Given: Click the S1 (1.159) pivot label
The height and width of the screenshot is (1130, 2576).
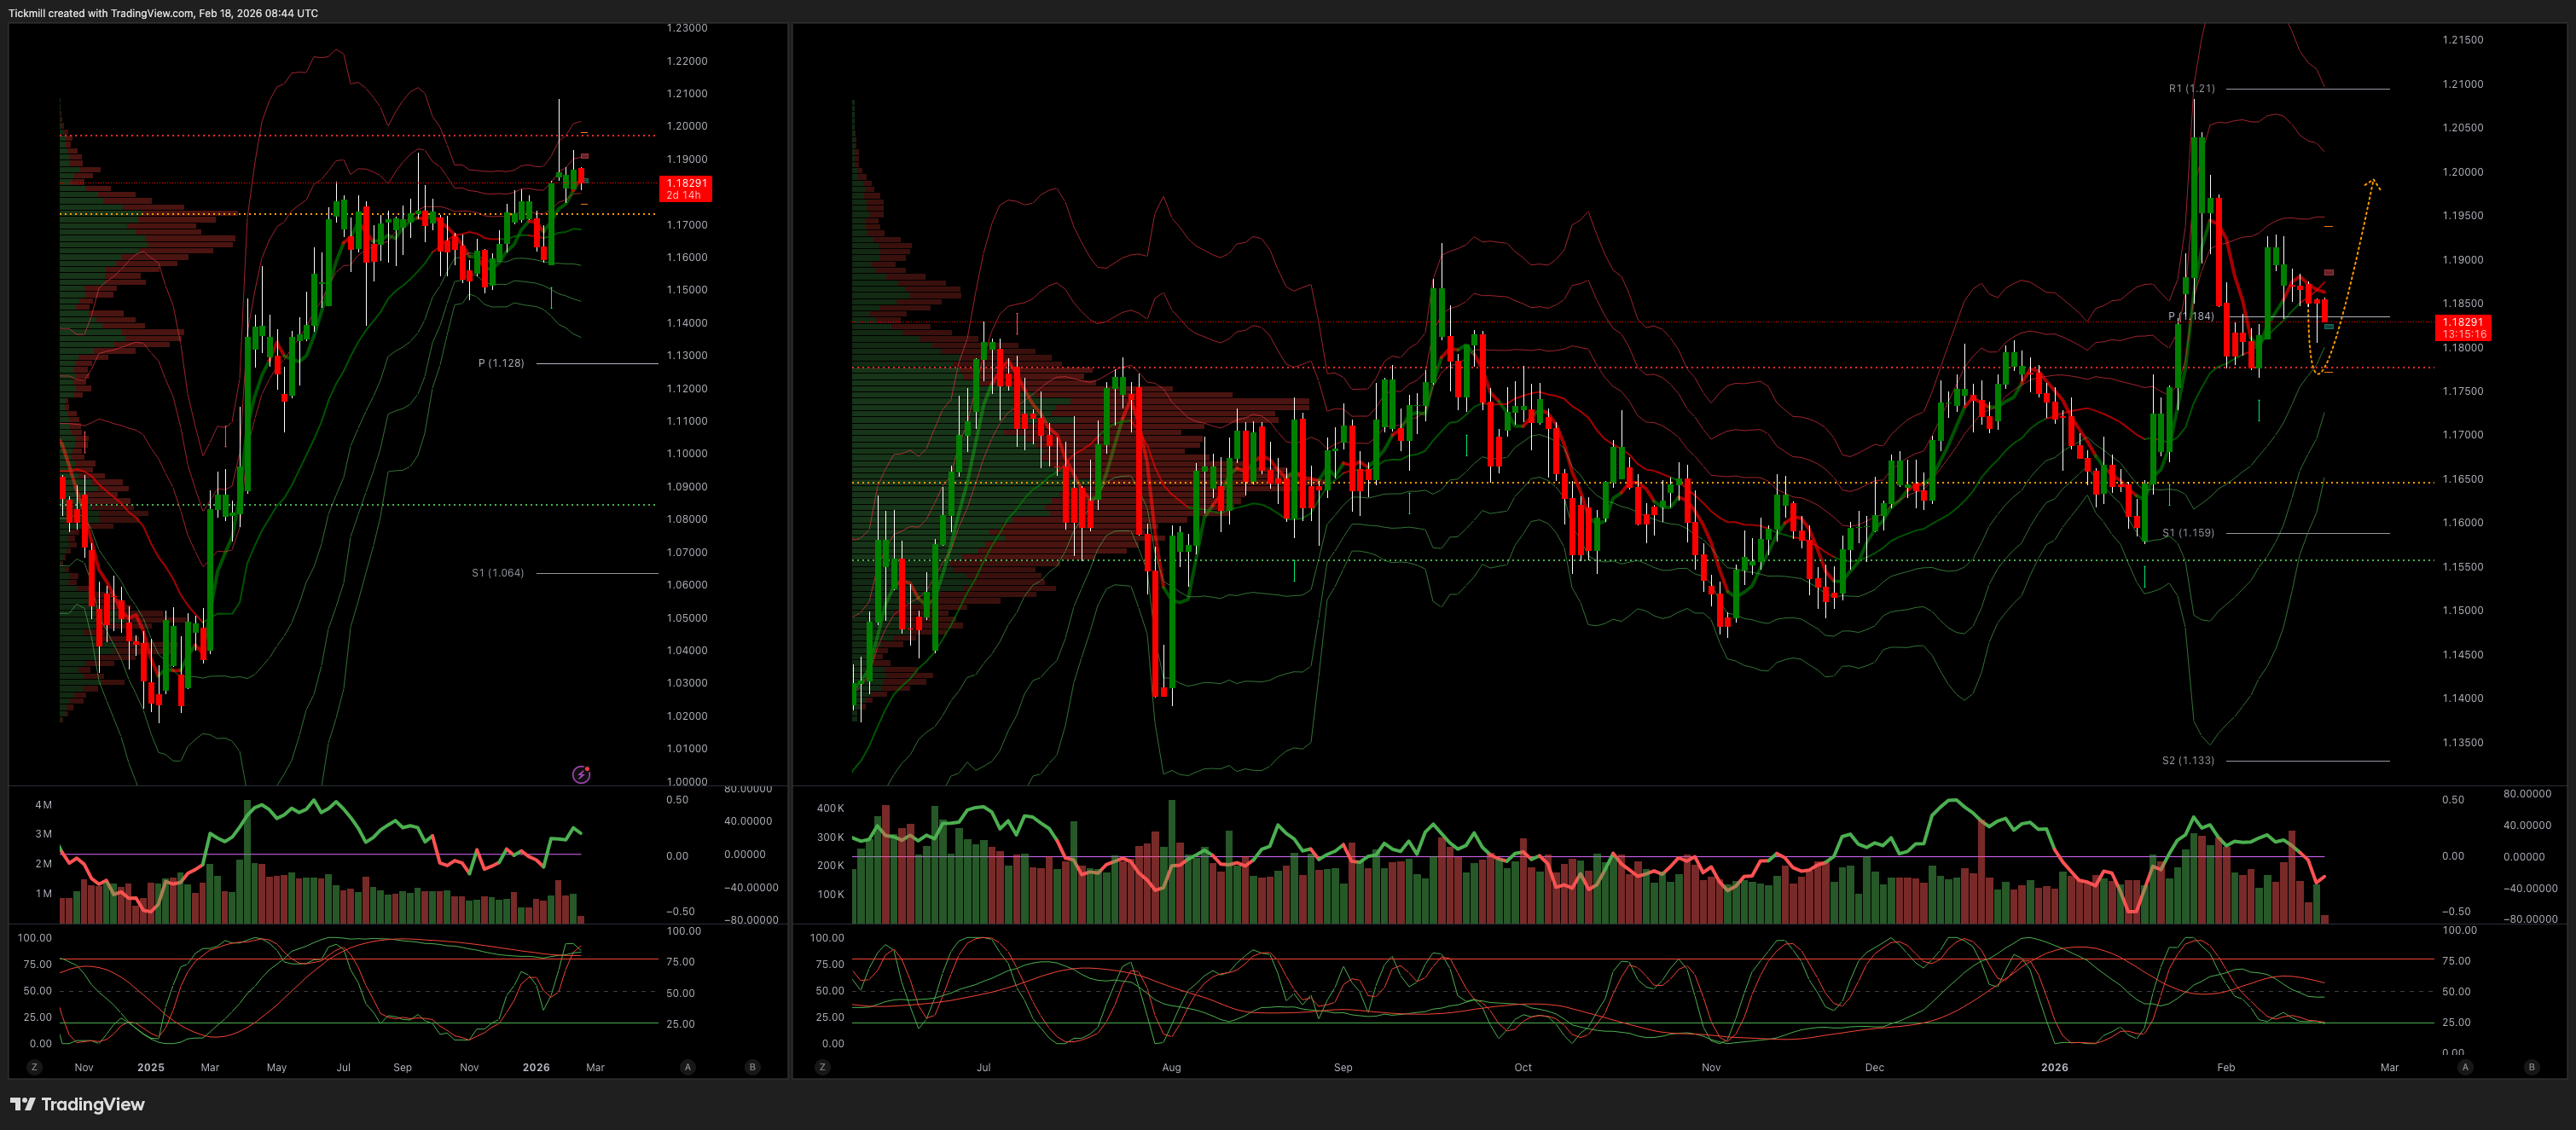Looking at the screenshot, I should [x=2187, y=533].
